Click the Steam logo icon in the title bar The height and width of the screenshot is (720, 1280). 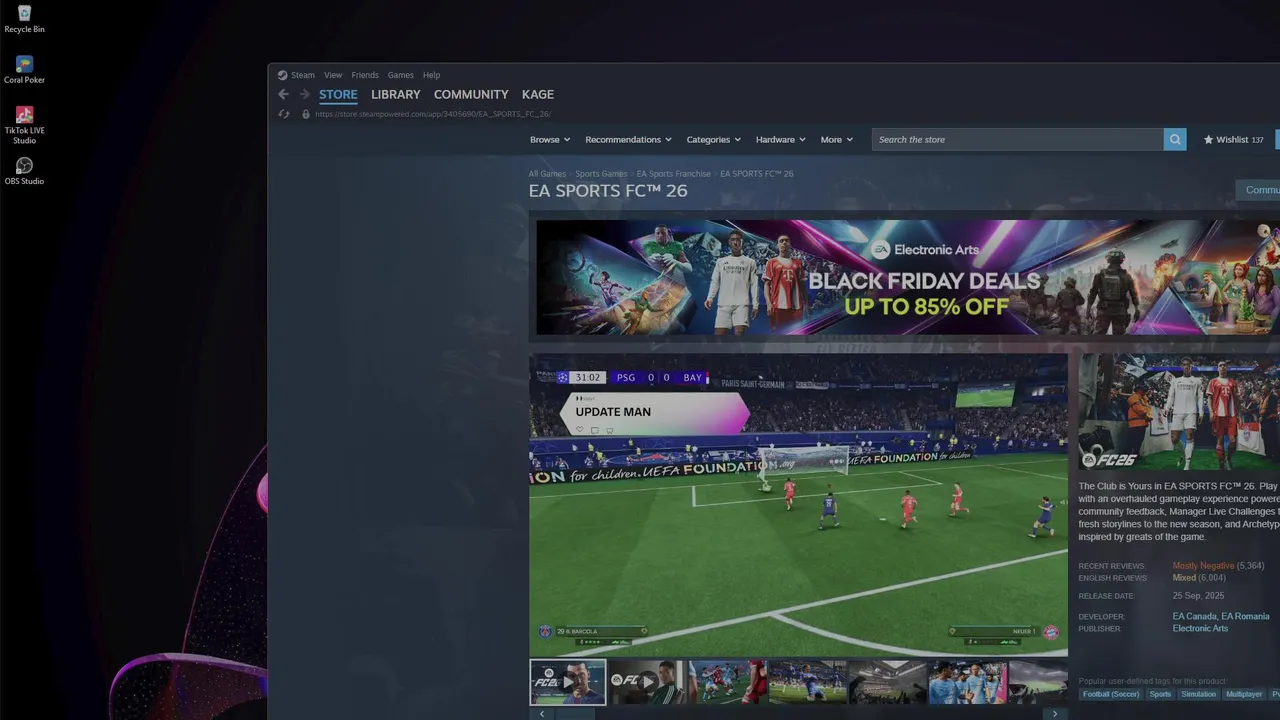coord(282,75)
